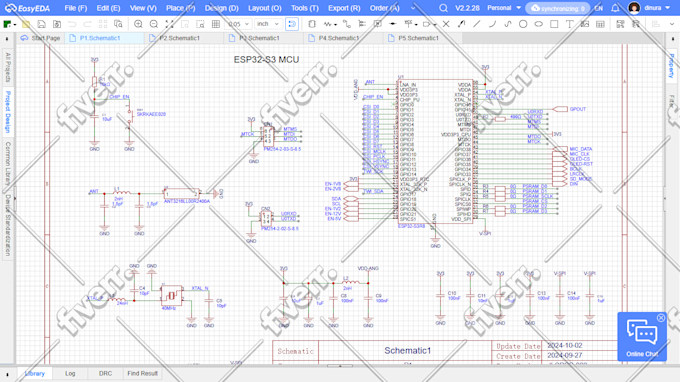This screenshot has width=680, height=382.
Task: Open the Common Library side panel
Action: (x=7, y=164)
